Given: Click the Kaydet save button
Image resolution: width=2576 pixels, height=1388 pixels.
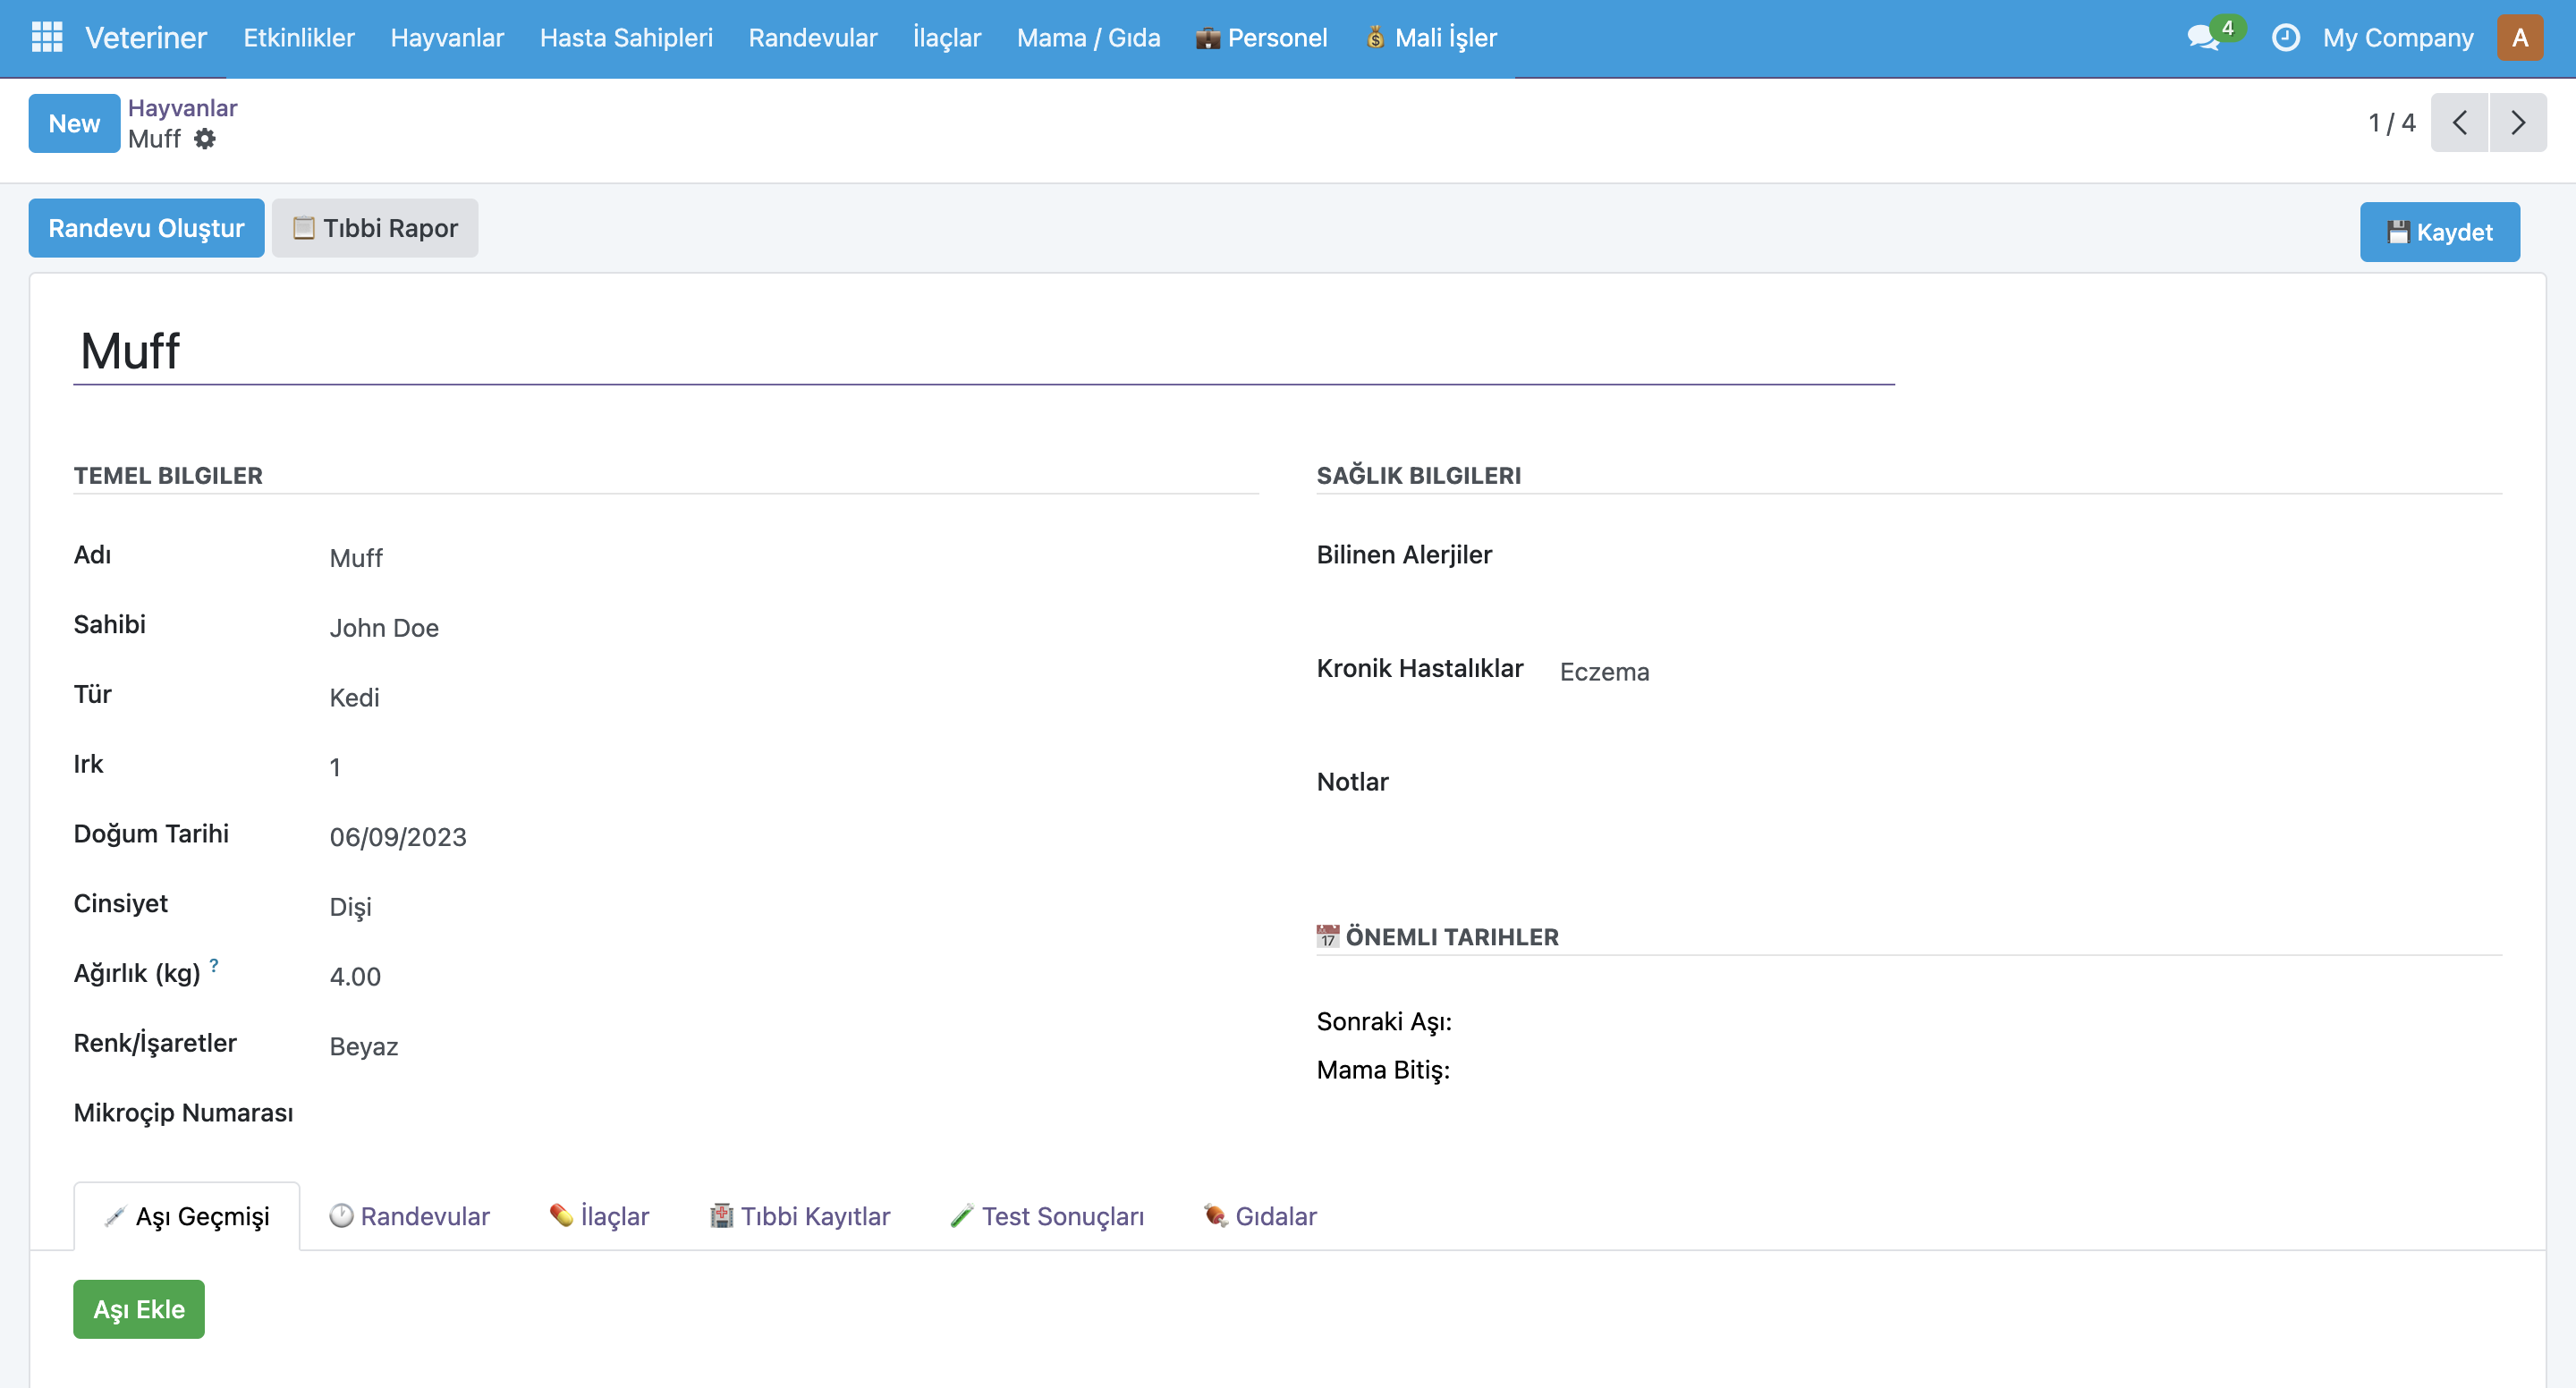Looking at the screenshot, I should click(2439, 232).
